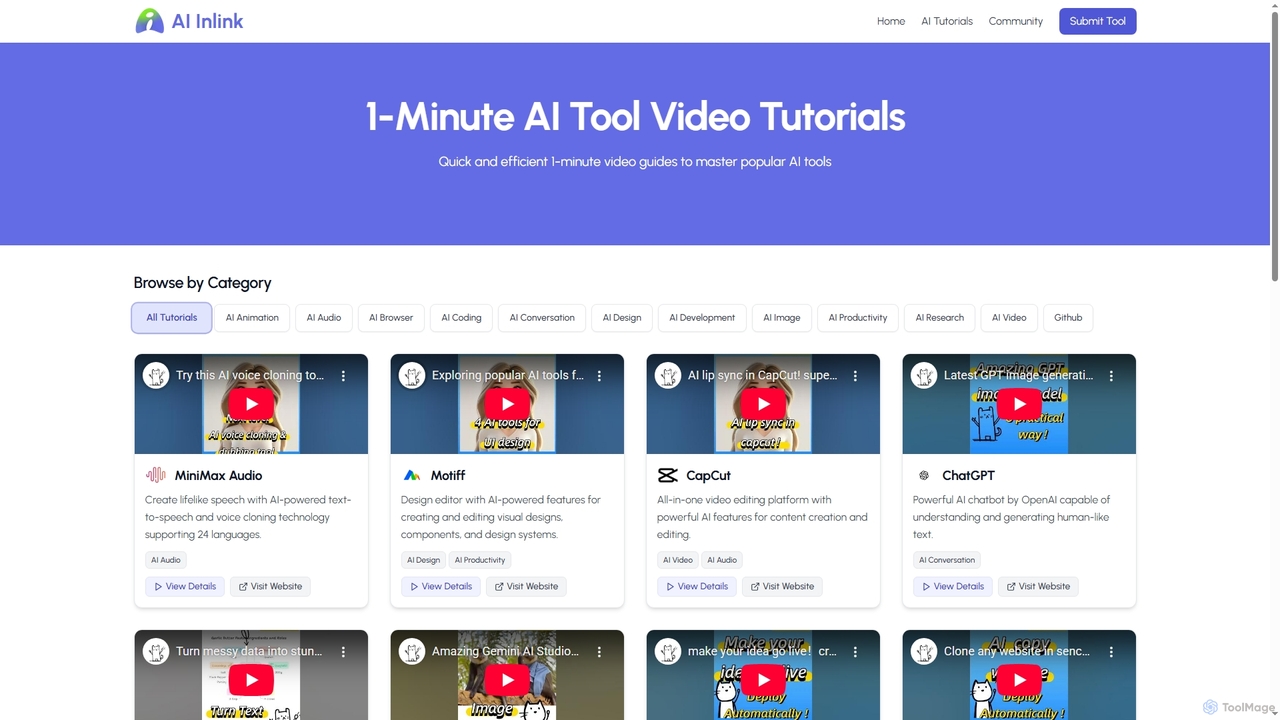Click the AI Video tag on CapCut card
The height and width of the screenshot is (720, 1280).
(x=678, y=560)
